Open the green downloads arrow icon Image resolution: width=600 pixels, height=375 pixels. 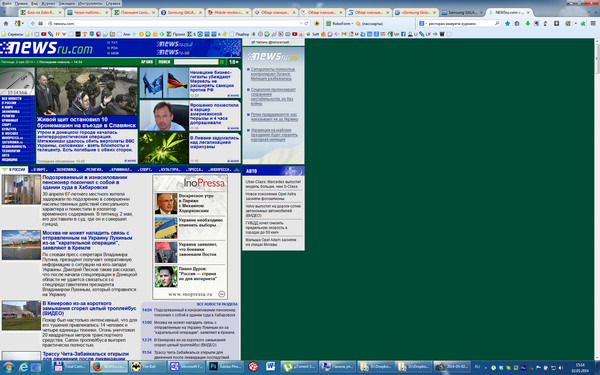click(527, 23)
